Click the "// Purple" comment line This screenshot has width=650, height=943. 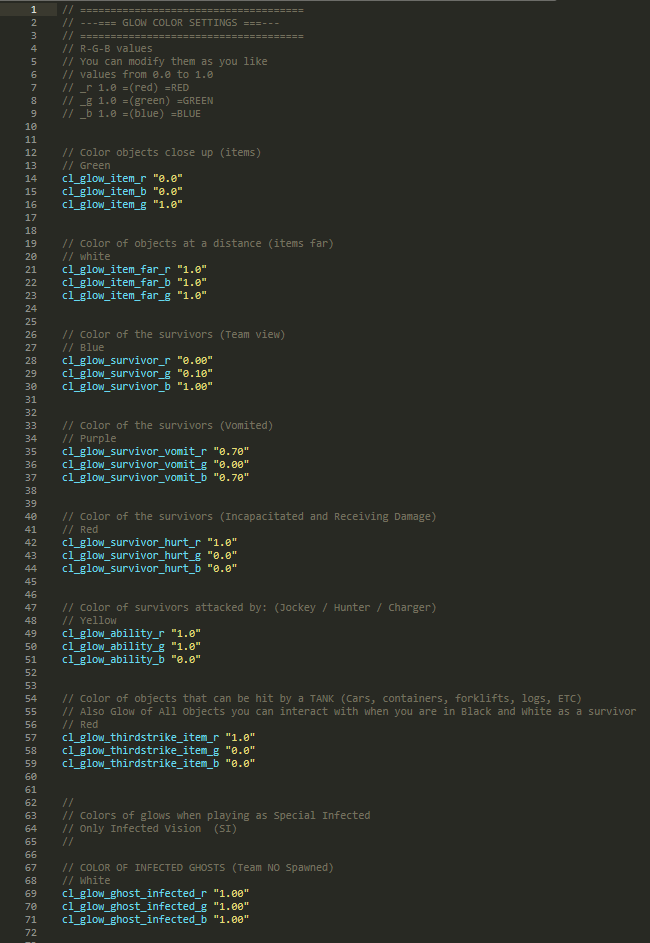[89, 438]
